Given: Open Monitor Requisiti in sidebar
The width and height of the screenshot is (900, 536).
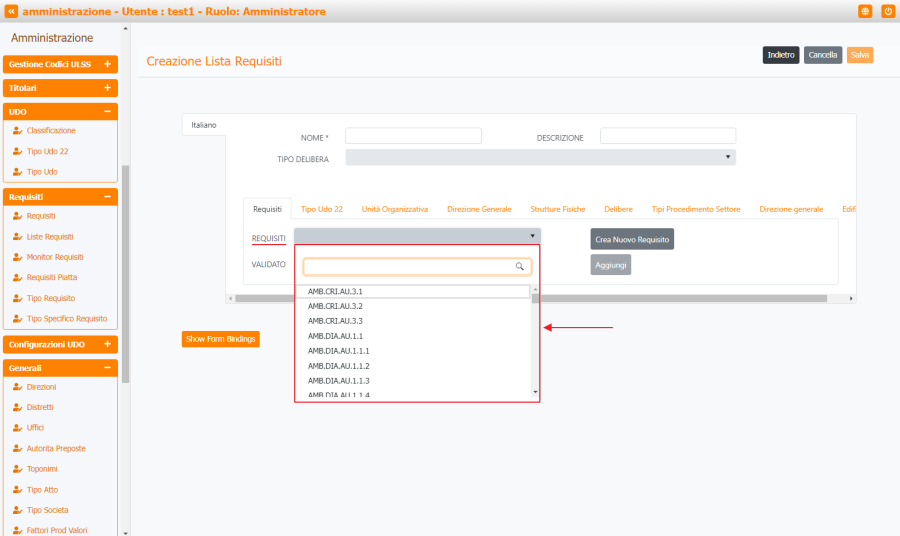Looking at the screenshot, I should click(x=55, y=257).
